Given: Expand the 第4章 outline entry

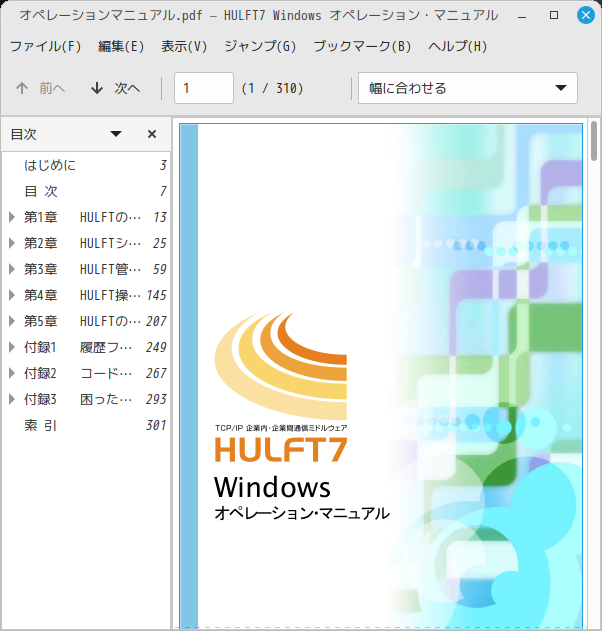Looking at the screenshot, I should pos(12,295).
